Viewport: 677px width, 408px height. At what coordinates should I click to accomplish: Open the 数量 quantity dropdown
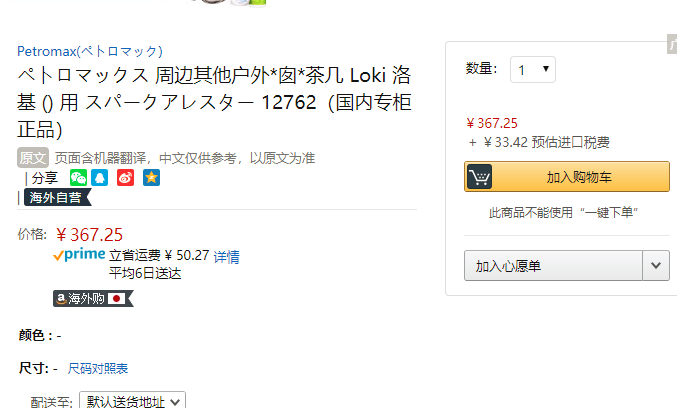coord(533,70)
